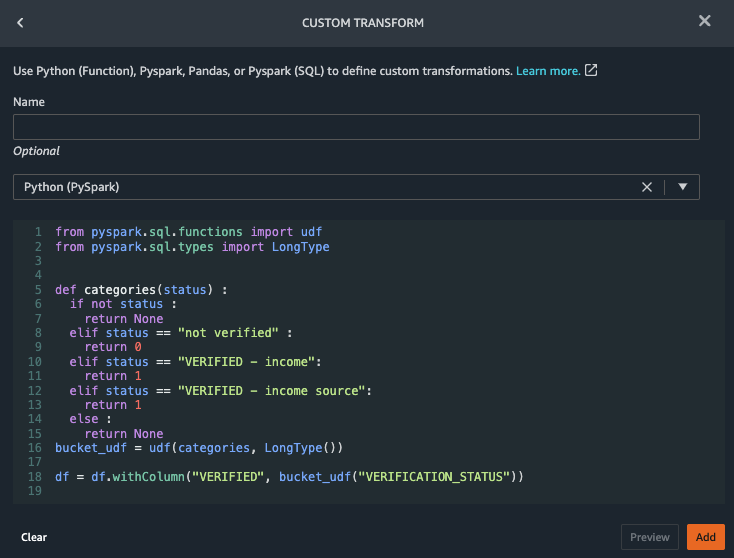This screenshot has width=734, height=558.
Task: Follow the Learn more link
Action: 547,71
